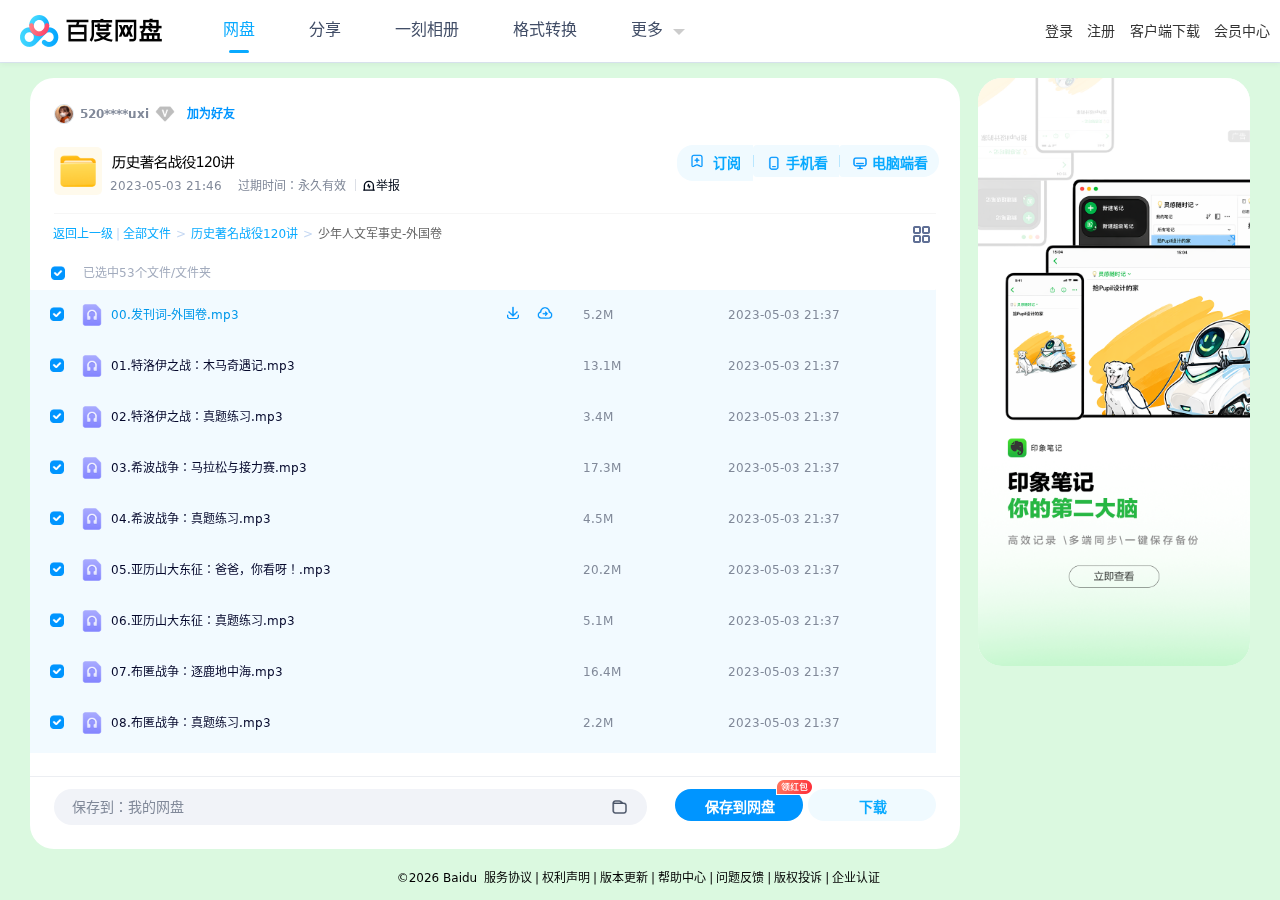Click the 下载 button
The image size is (1280, 900).
873,806
